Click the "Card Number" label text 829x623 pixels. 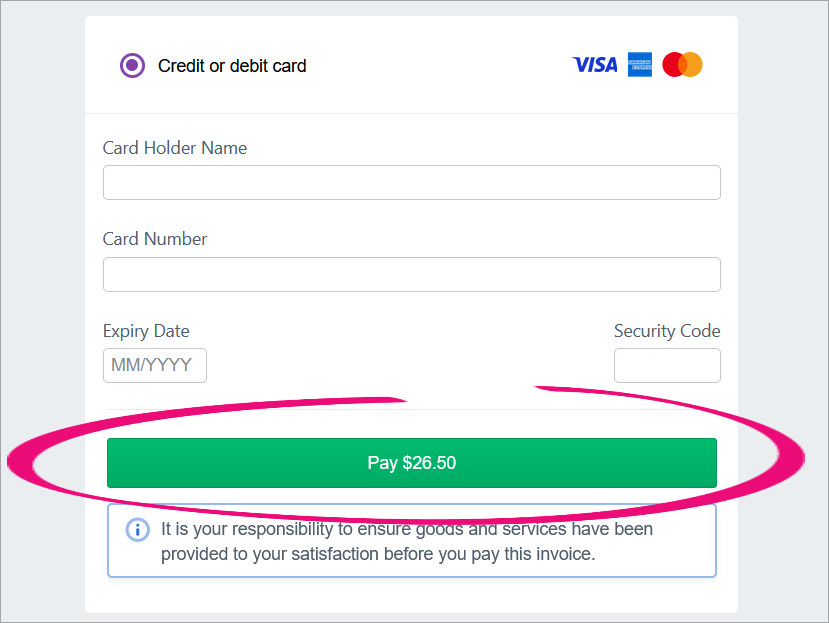point(155,239)
